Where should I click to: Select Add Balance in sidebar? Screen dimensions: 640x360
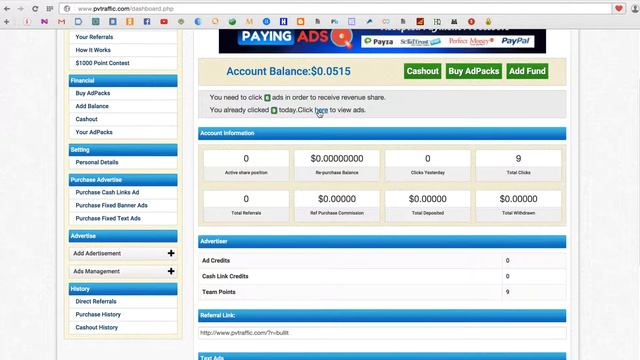point(92,106)
